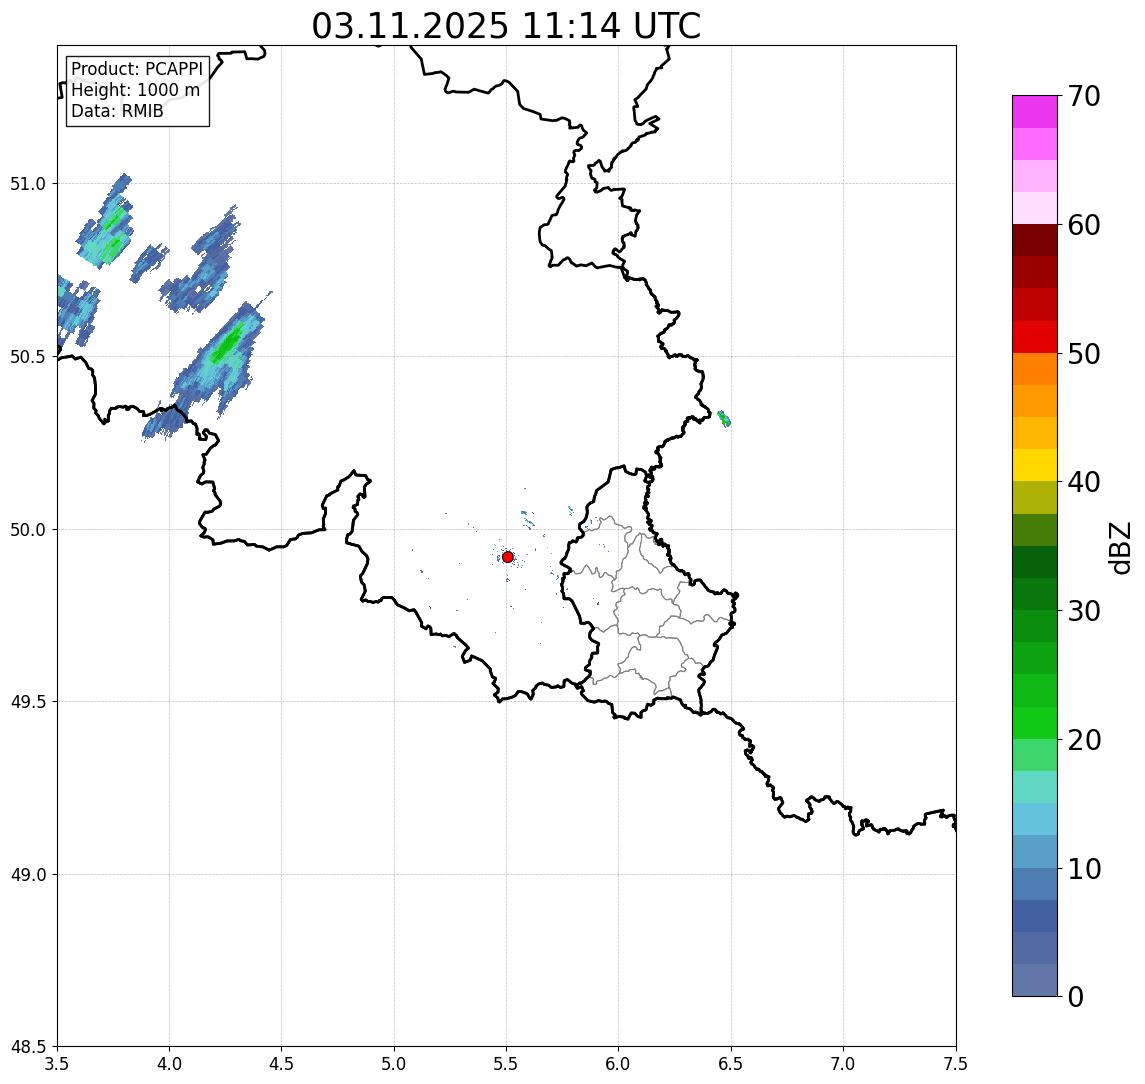The height and width of the screenshot is (1084, 1145).
Task: Click the longitude axis label 4.0
Action: click(x=169, y=1064)
